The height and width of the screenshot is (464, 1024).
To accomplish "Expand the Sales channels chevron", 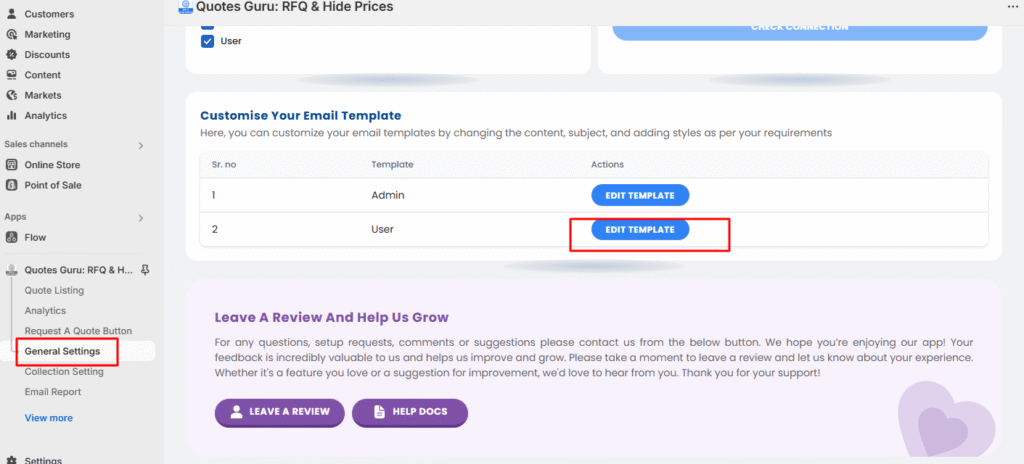I will (x=140, y=145).
